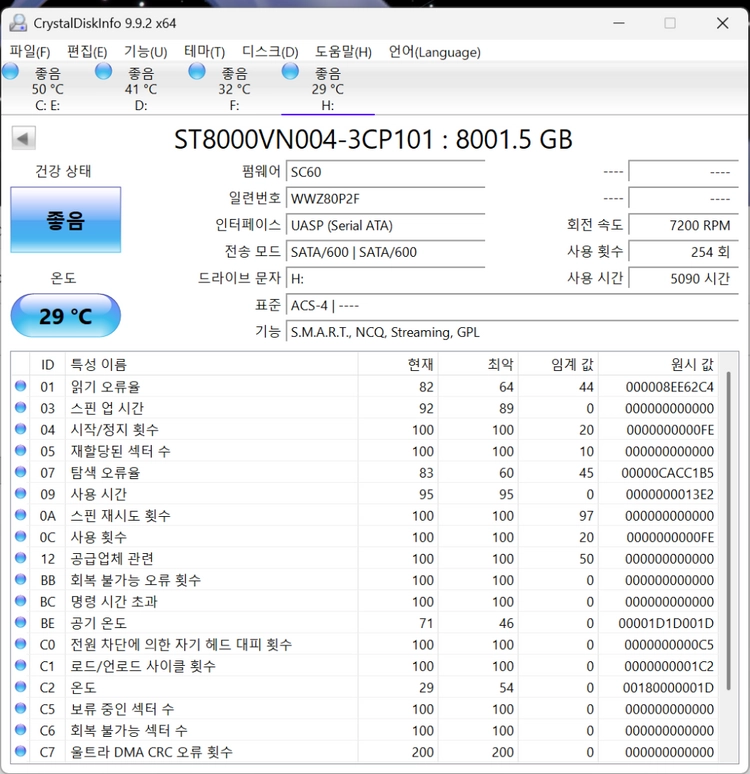Click raw value 000008EE62C4
The height and width of the screenshot is (774, 750).
click(670, 387)
